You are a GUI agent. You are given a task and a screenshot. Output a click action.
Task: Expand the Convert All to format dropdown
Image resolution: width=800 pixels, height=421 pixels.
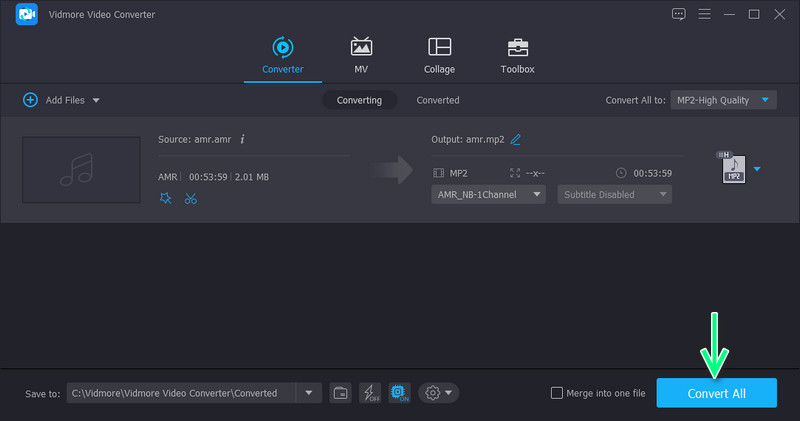point(766,100)
